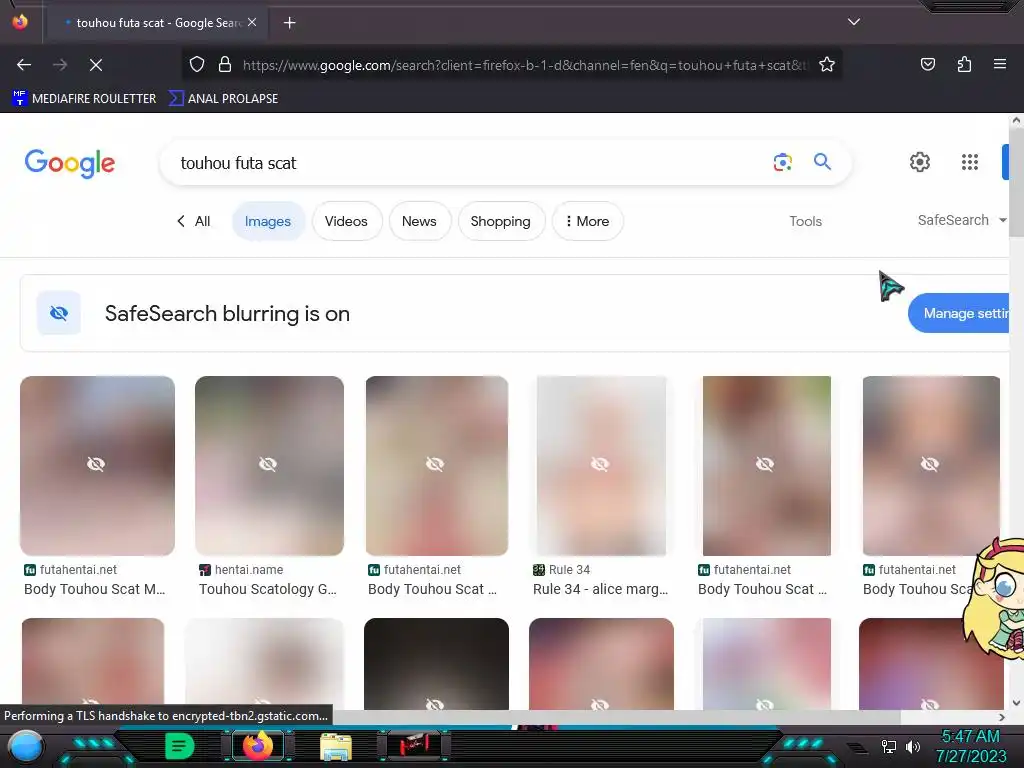This screenshot has width=1024, height=768.
Task: Open the Google apps grid
Action: pyautogui.click(x=970, y=162)
